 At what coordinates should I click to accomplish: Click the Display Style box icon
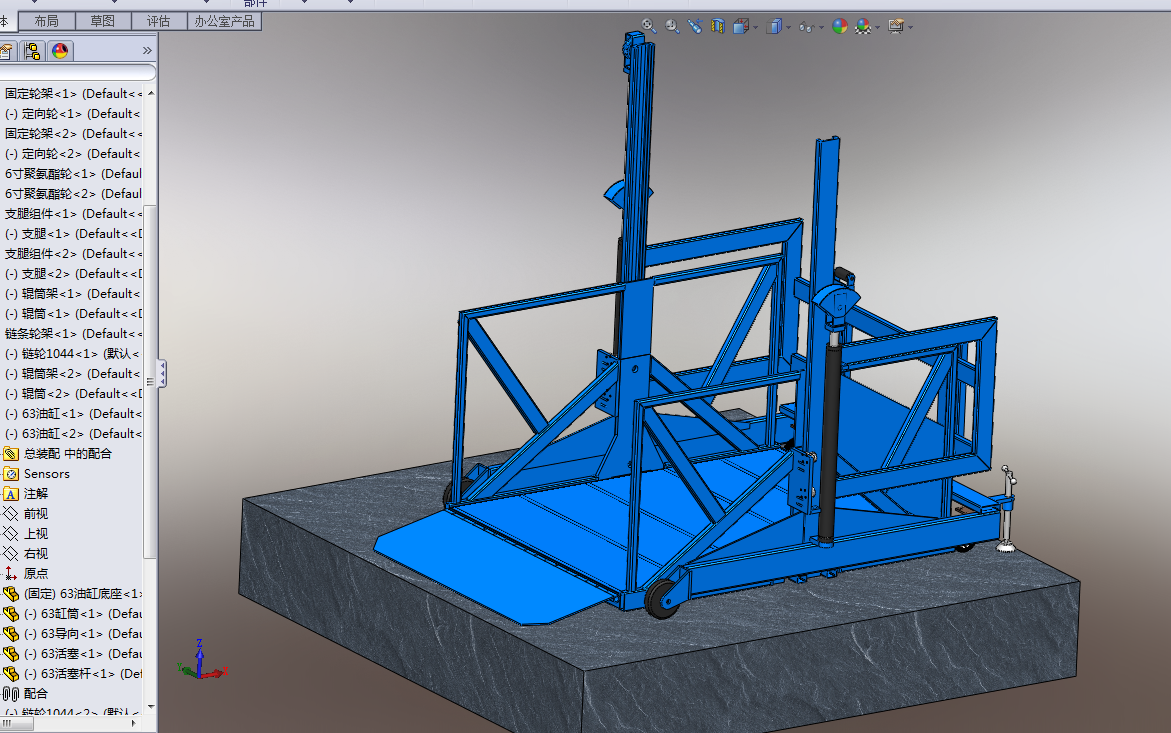click(774, 26)
